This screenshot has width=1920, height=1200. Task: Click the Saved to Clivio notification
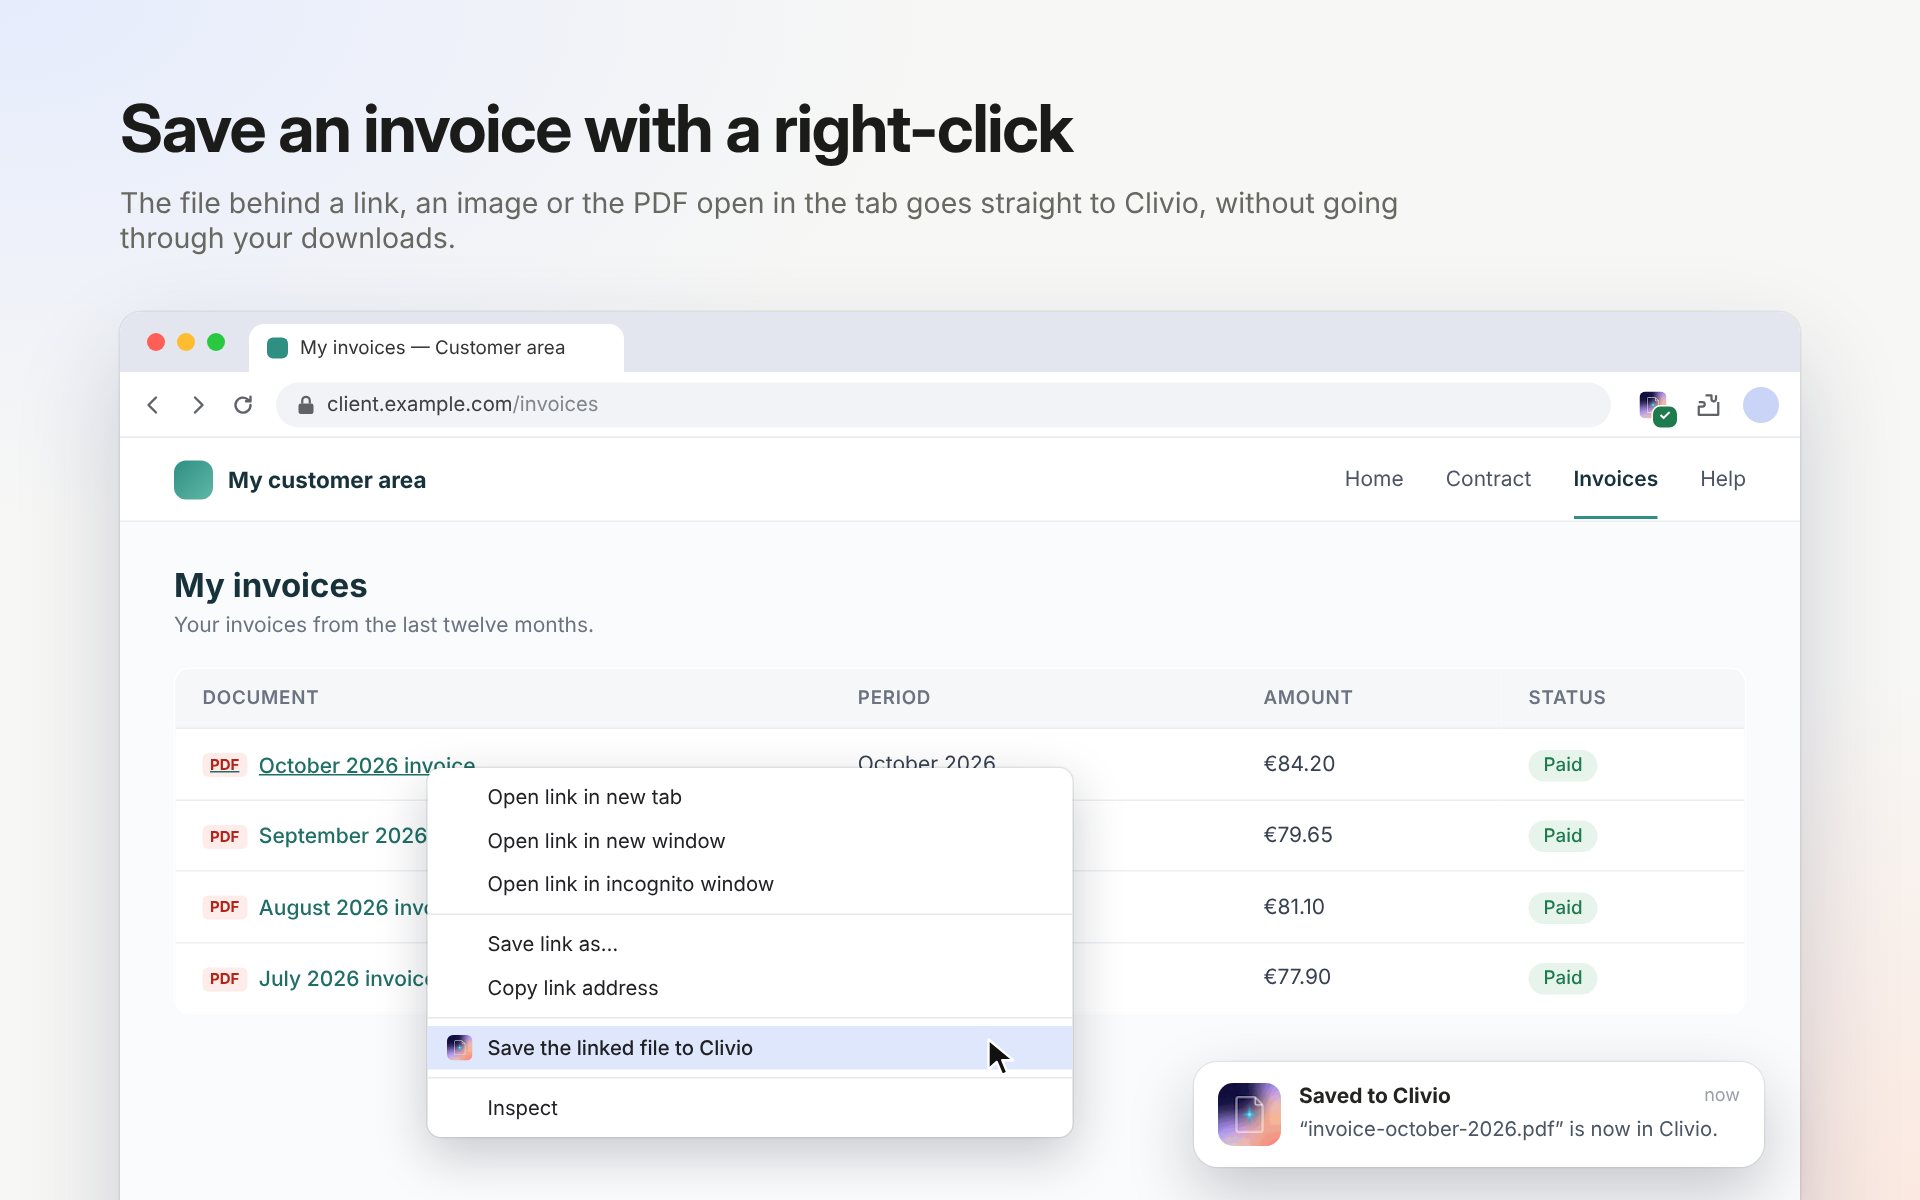point(1478,1114)
